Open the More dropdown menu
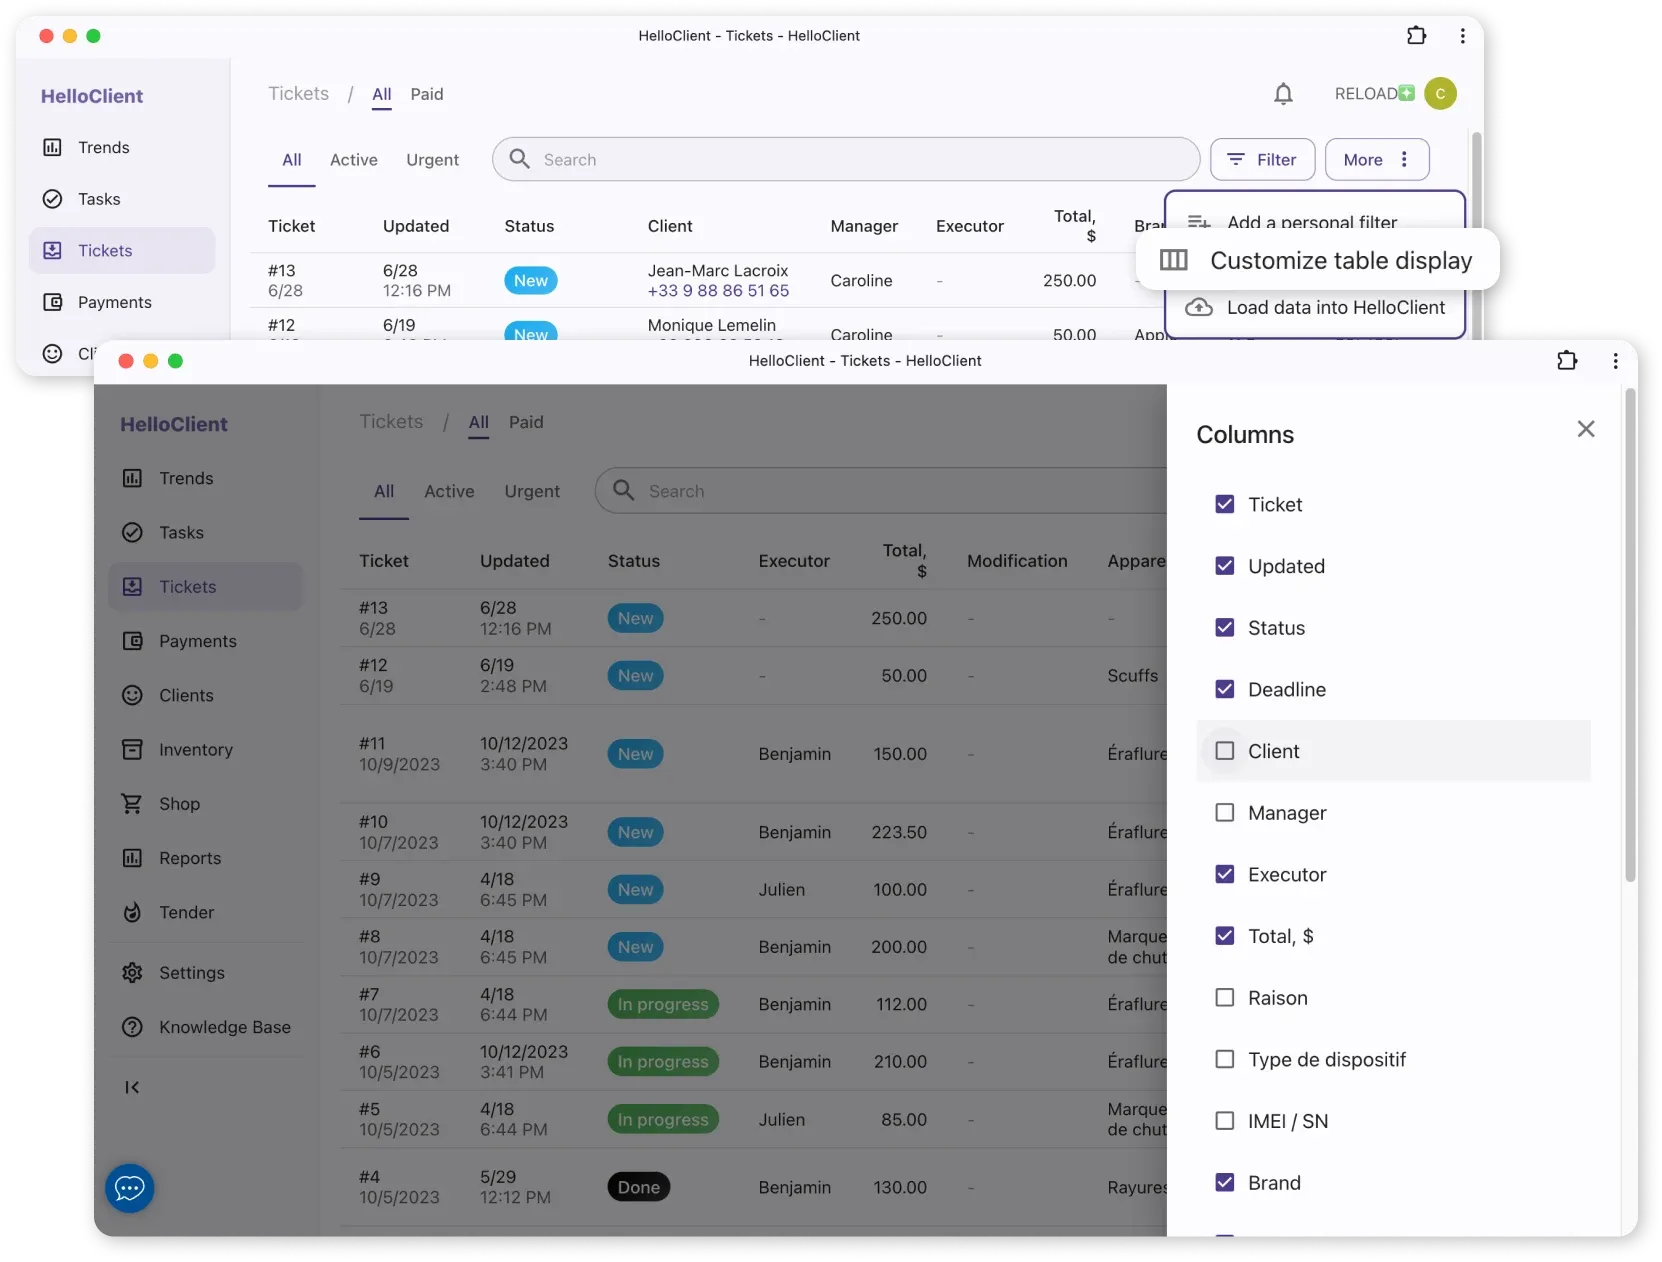This screenshot has width=1662, height=1262. click(x=1376, y=160)
